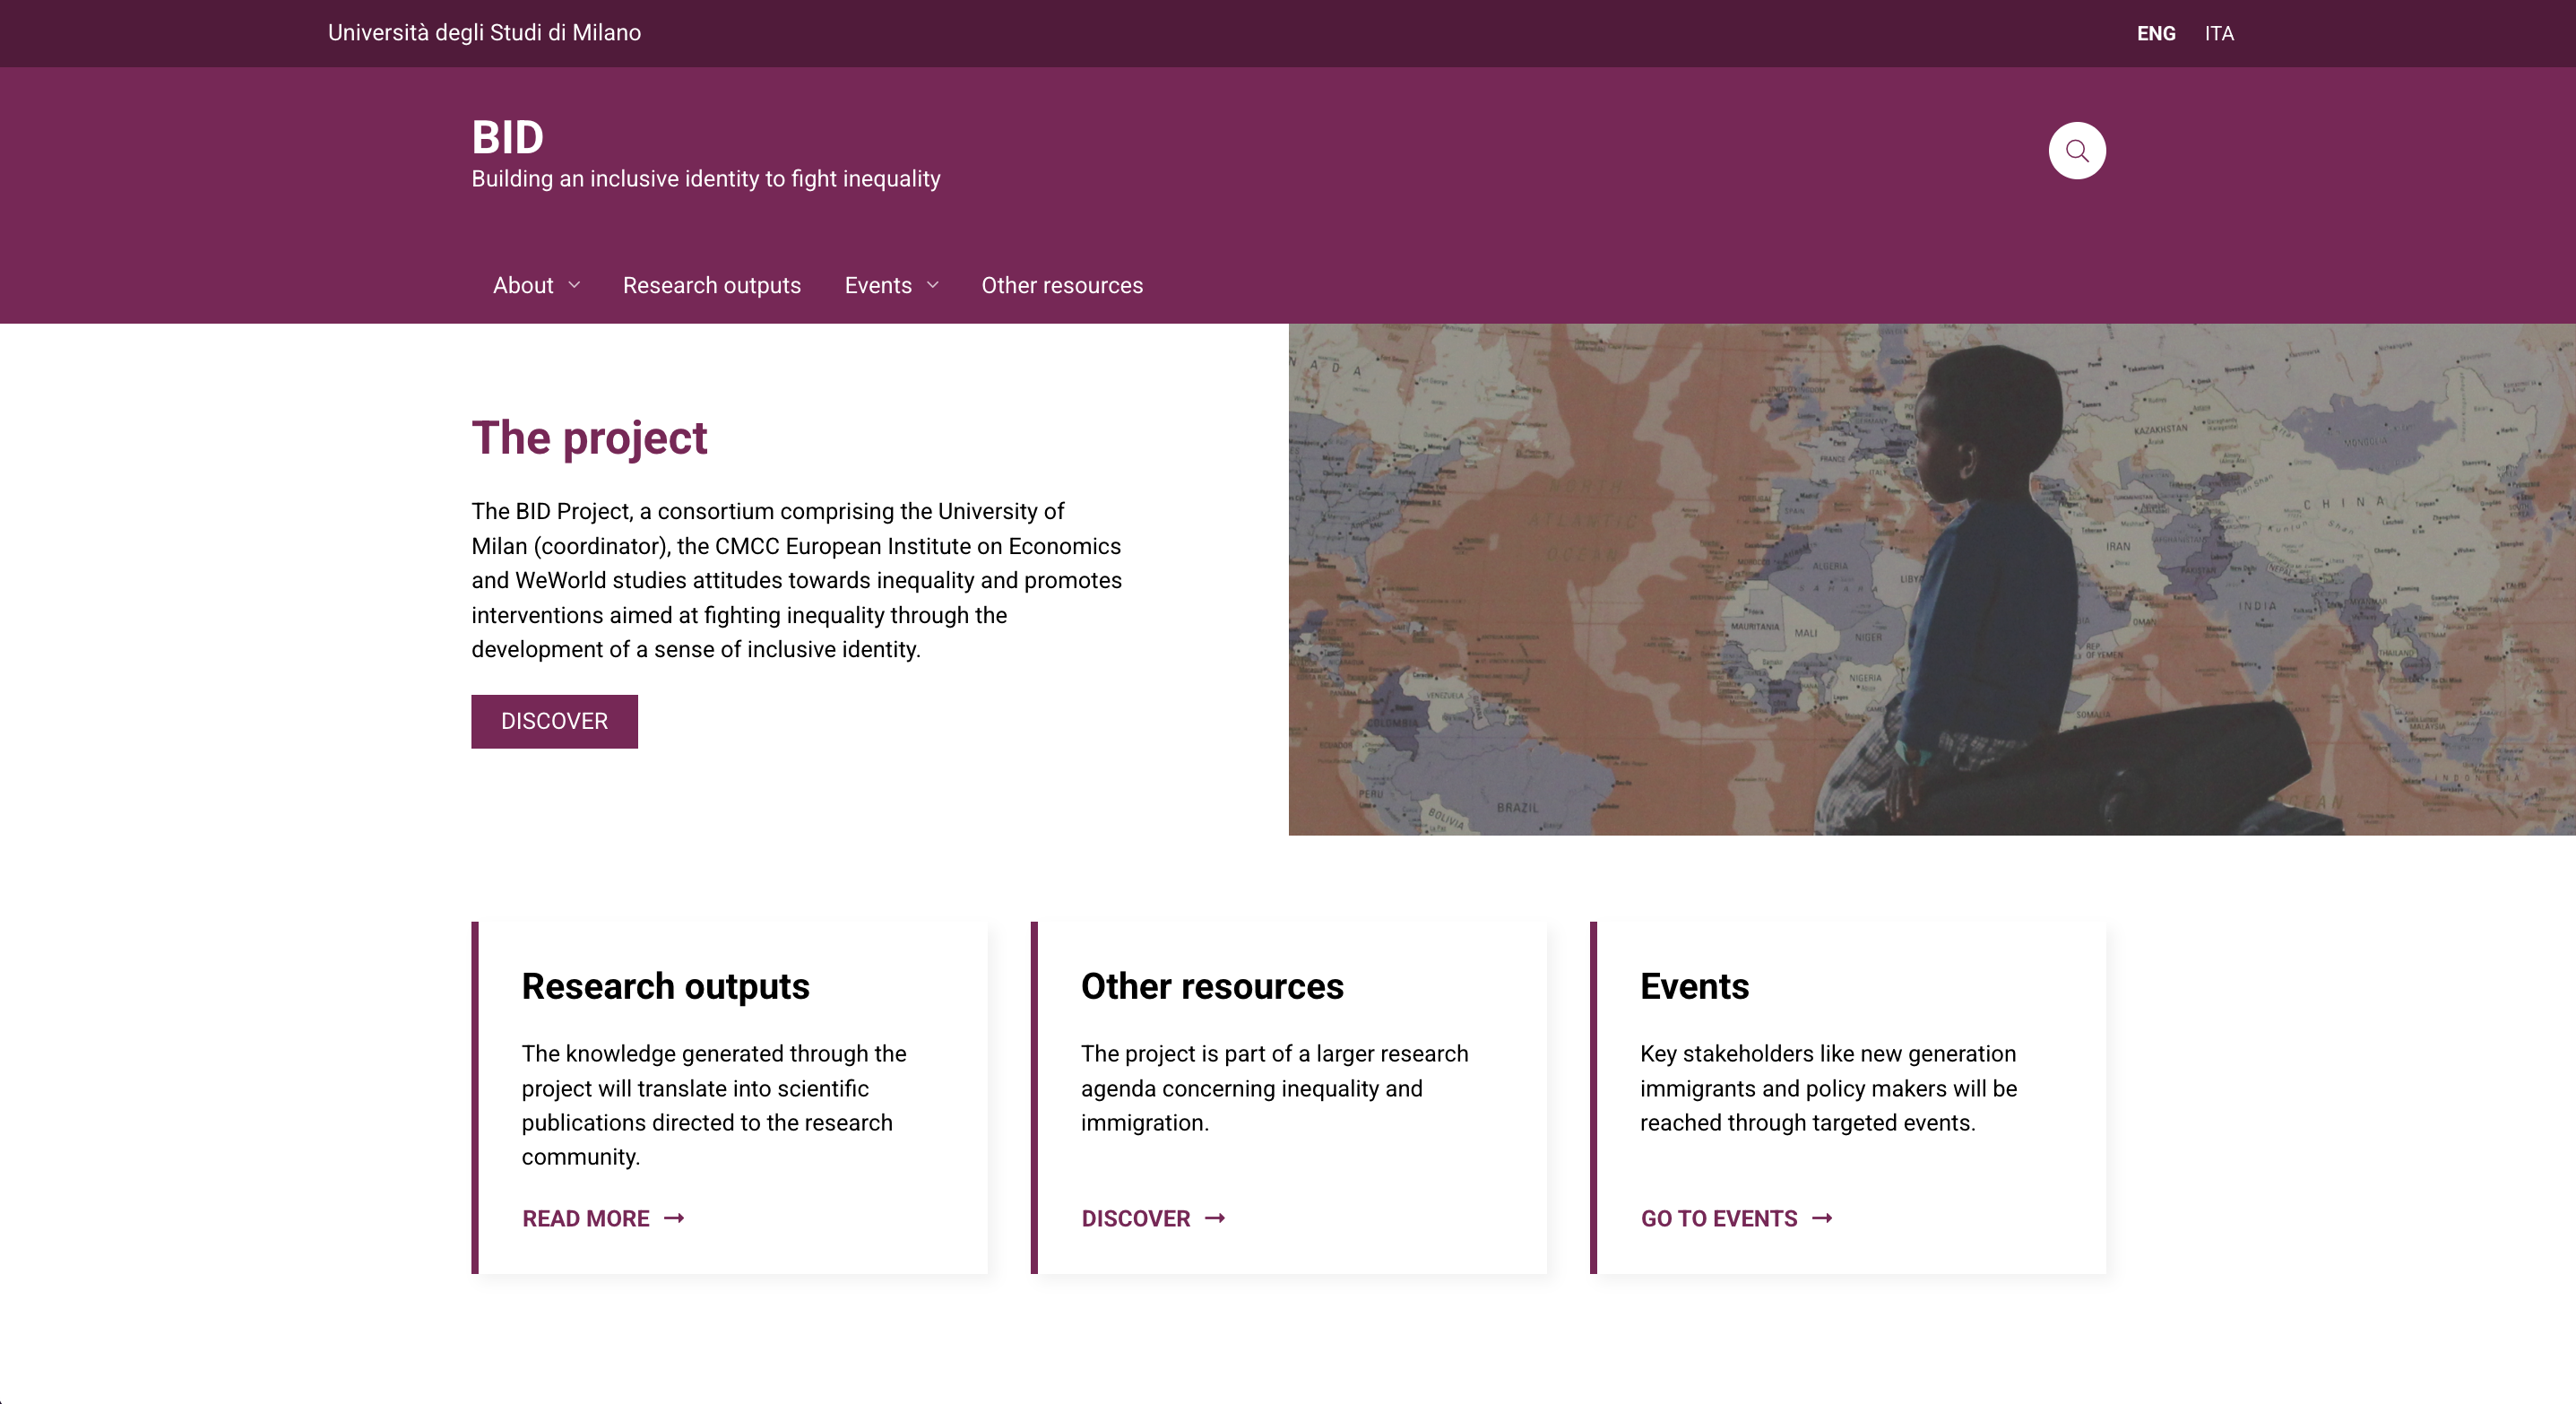
Task: Go to Other resources in the navigation bar
Action: (x=1061, y=285)
